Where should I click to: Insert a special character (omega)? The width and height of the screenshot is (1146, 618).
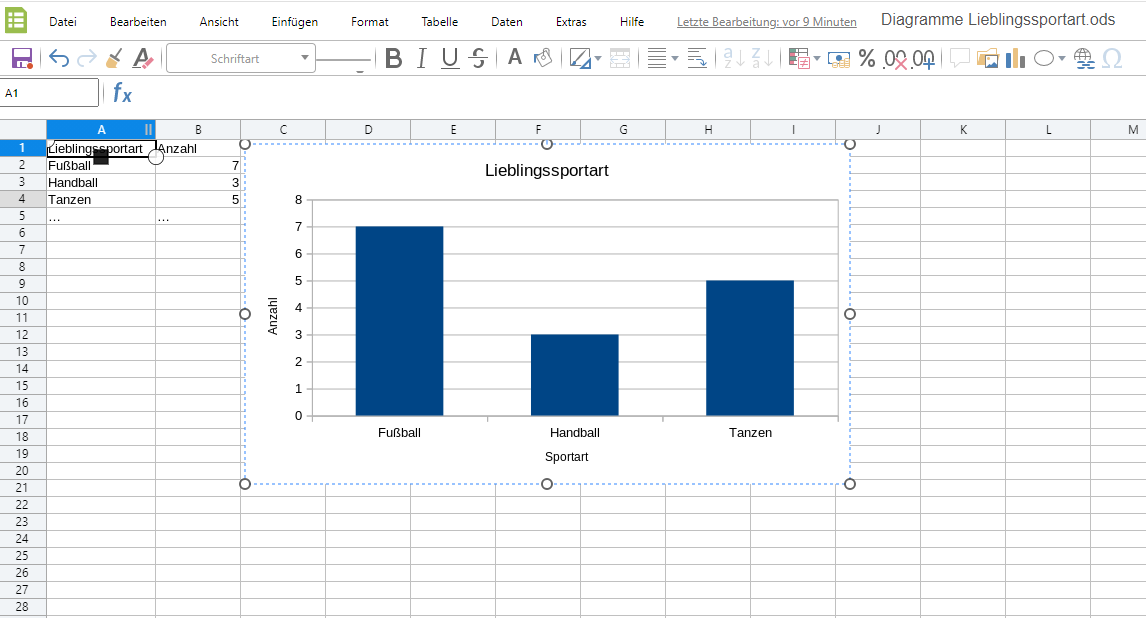1112,58
